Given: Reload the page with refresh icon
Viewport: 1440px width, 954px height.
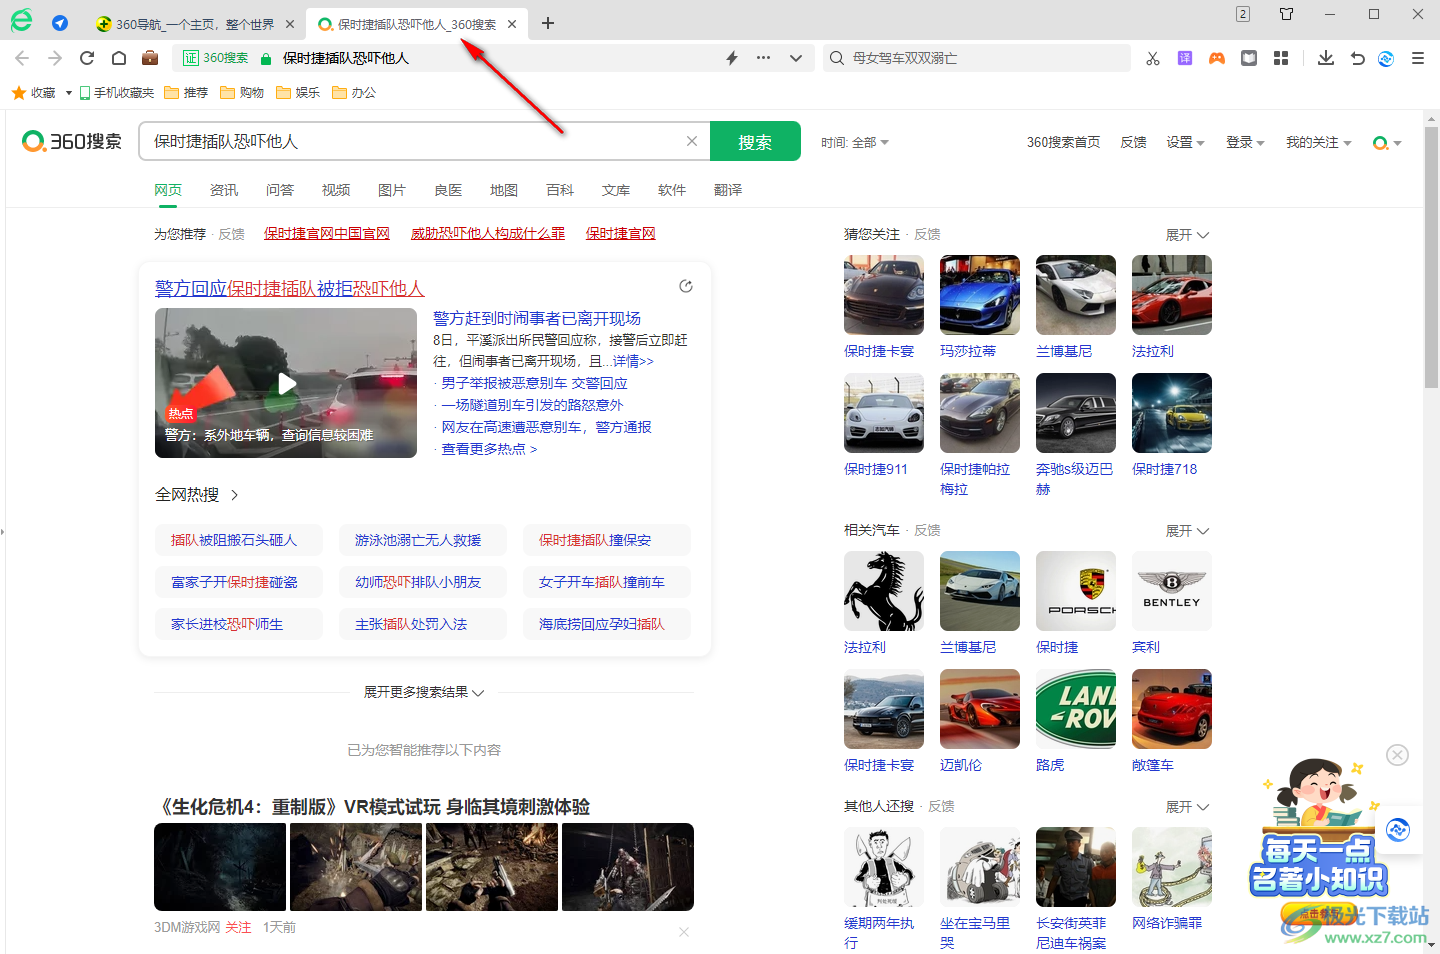Looking at the screenshot, I should (x=87, y=58).
